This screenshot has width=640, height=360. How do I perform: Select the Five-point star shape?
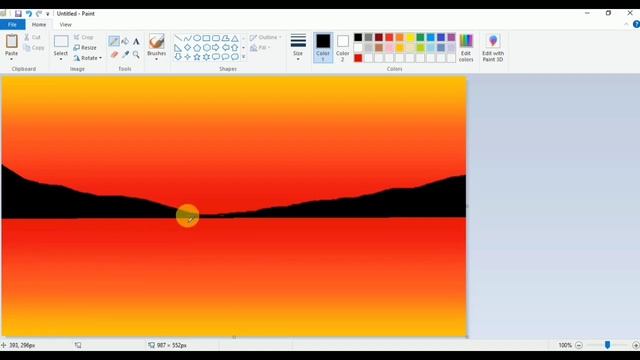coord(197,57)
